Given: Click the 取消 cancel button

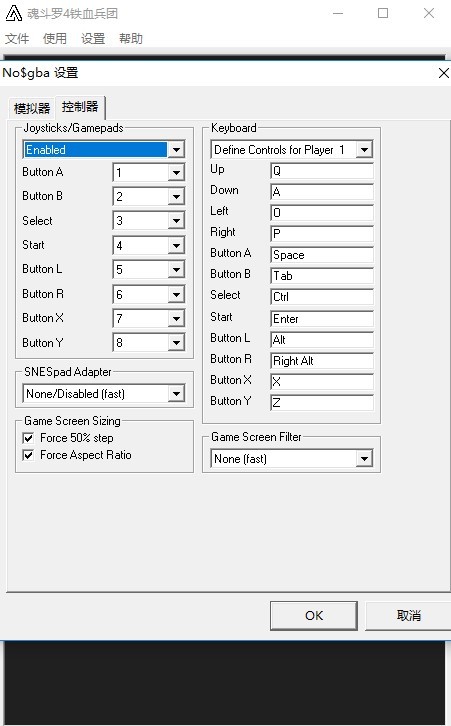Looking at the screenshot, I should (x=408, y=615).
